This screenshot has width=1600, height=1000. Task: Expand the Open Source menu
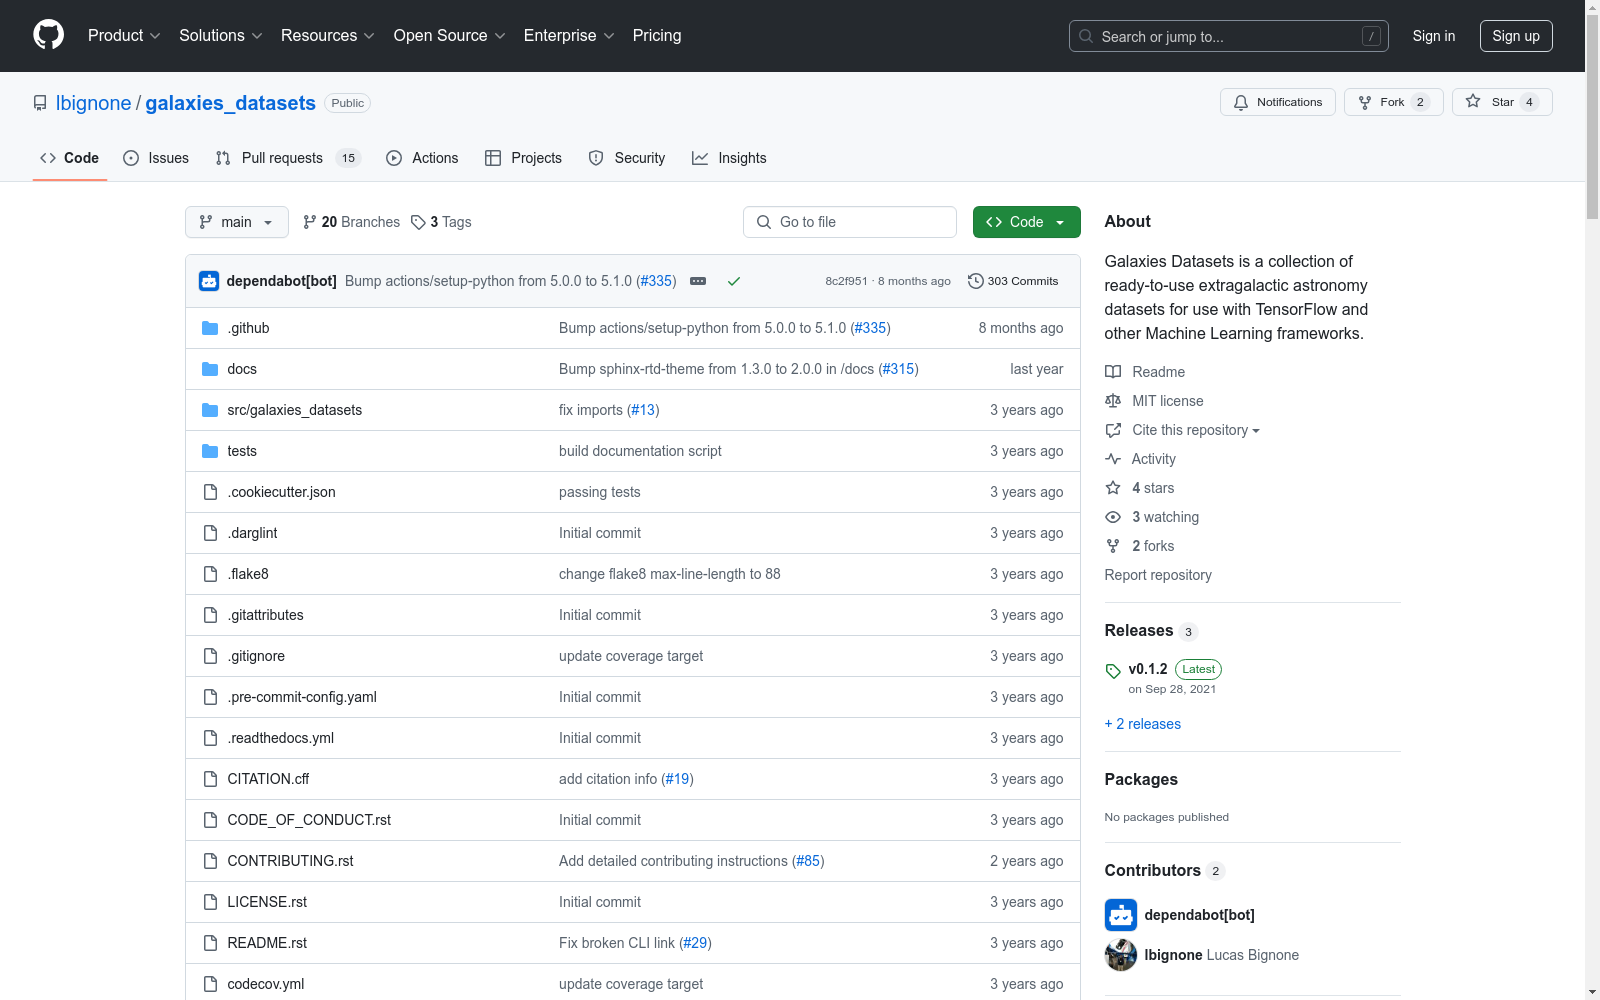(450, 36)
